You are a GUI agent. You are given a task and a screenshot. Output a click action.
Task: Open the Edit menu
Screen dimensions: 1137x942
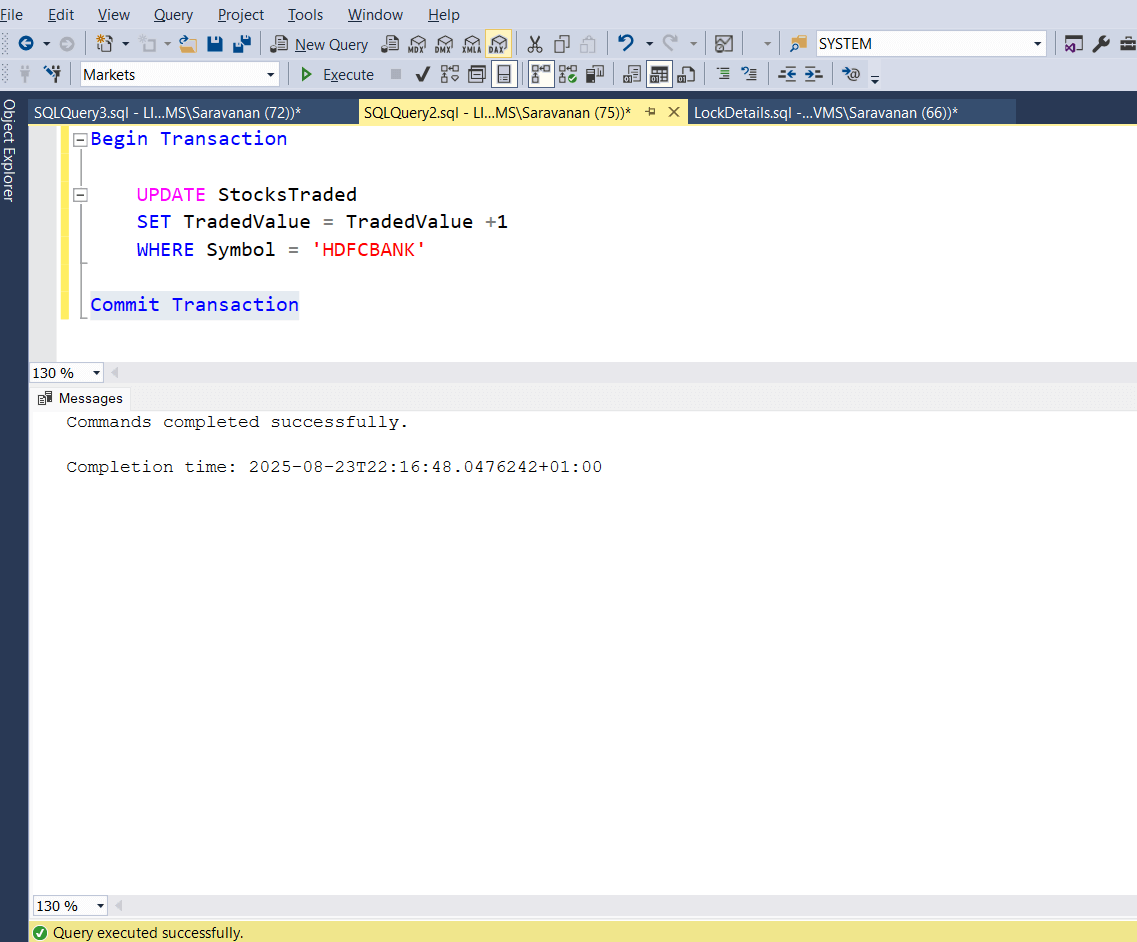(x=61, y=15)
